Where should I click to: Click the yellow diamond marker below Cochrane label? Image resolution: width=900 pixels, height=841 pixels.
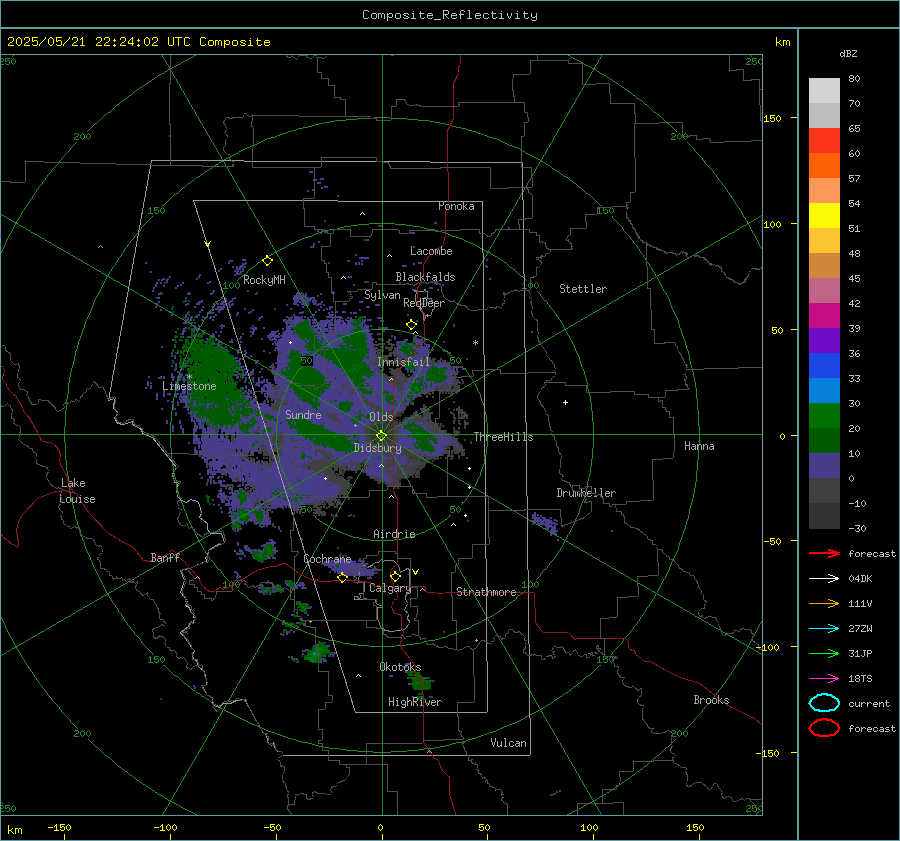pyautogui.click(x=342, y=578)
